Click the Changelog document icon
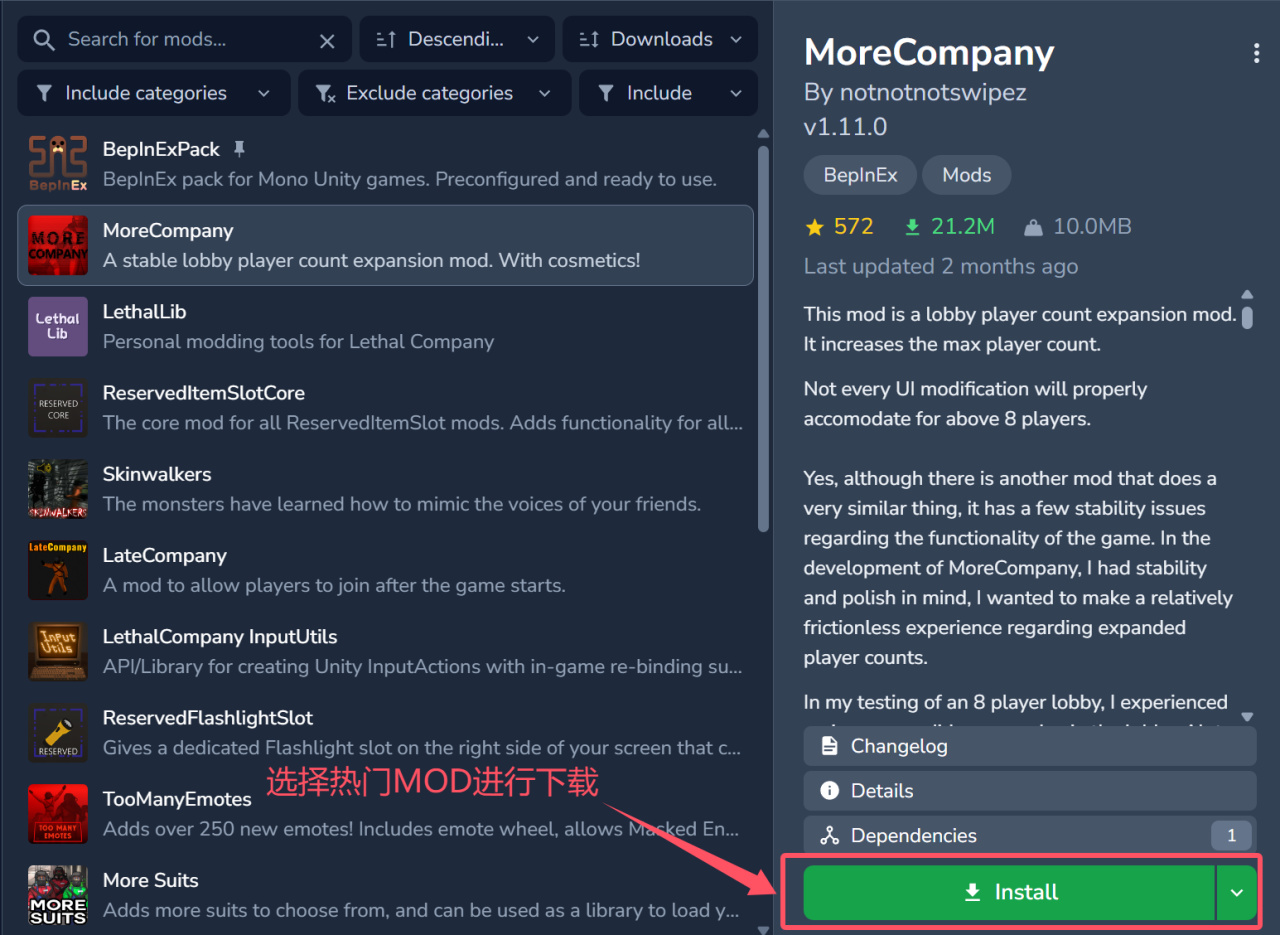The height and width of the screenshot is (935, 1280). [829, 746]
